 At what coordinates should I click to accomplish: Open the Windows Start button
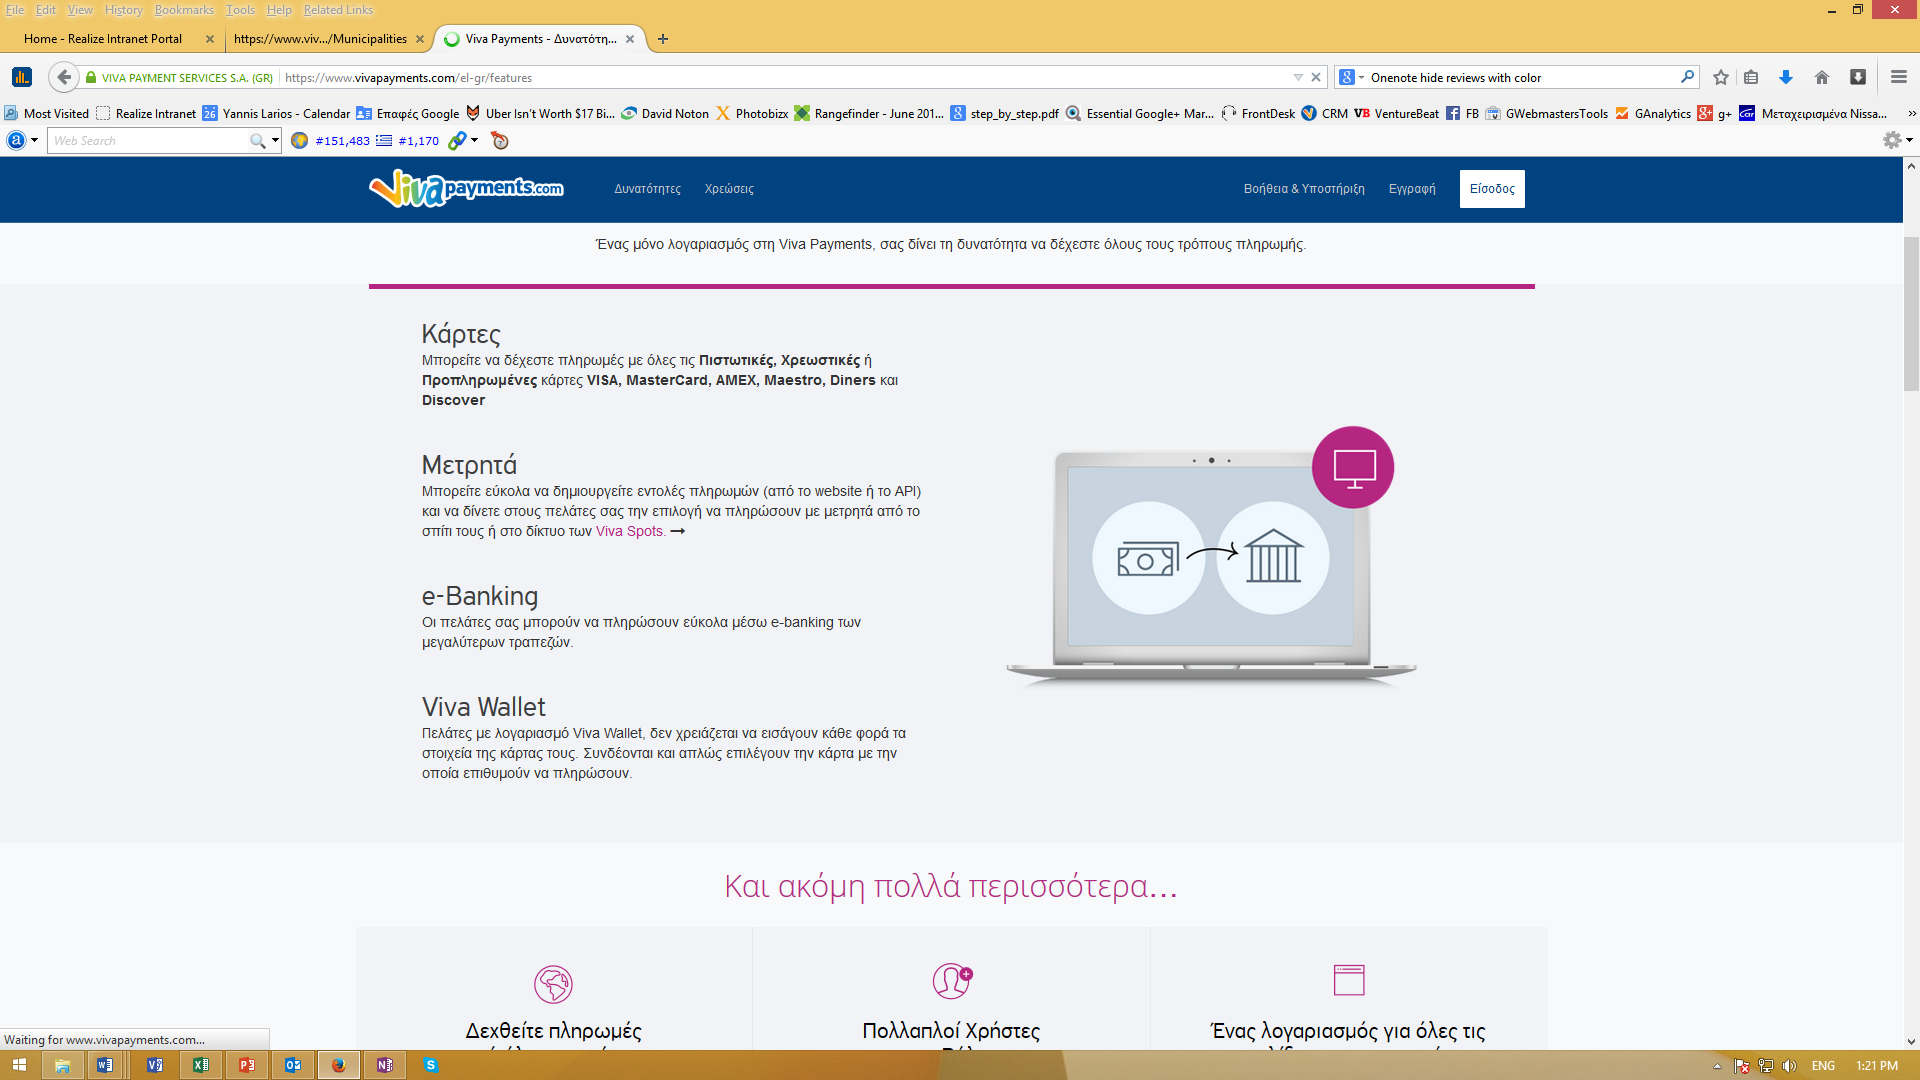click(19, 1065)
